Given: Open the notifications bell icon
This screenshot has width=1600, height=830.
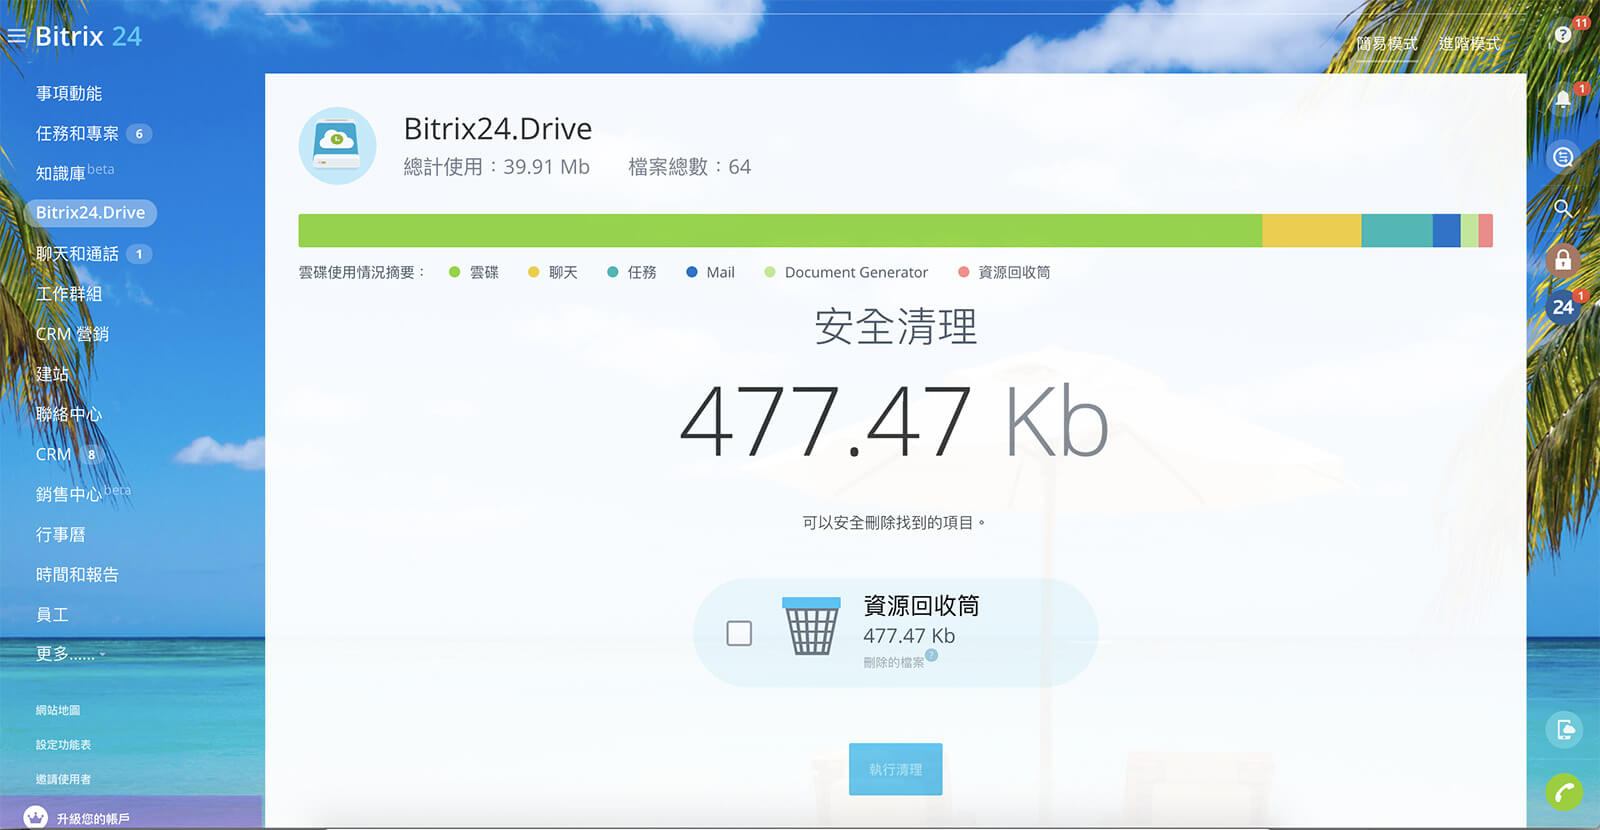Looking at the screenshot, I should [1563, 100].
